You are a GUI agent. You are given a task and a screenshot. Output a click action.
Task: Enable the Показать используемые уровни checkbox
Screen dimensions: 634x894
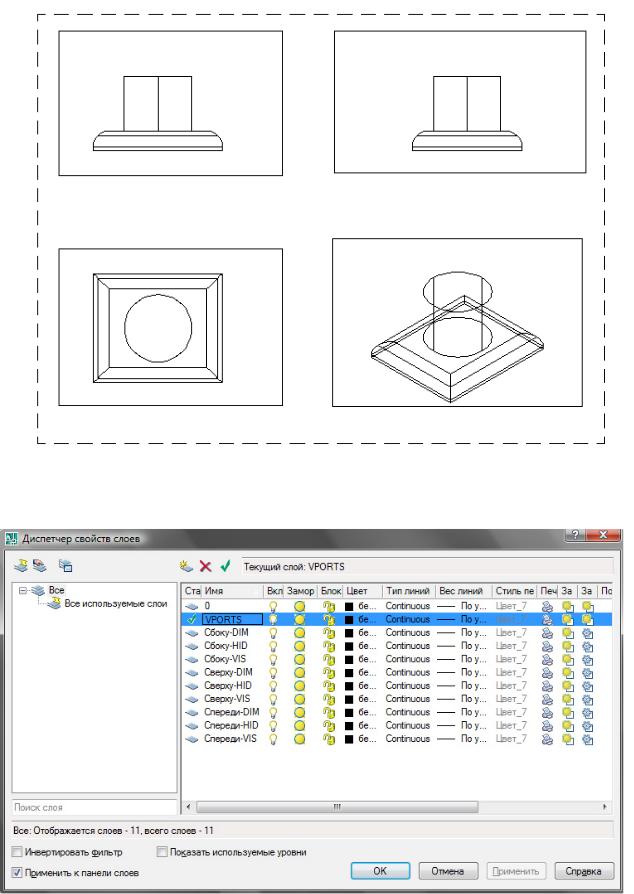[x=162, y=852]
